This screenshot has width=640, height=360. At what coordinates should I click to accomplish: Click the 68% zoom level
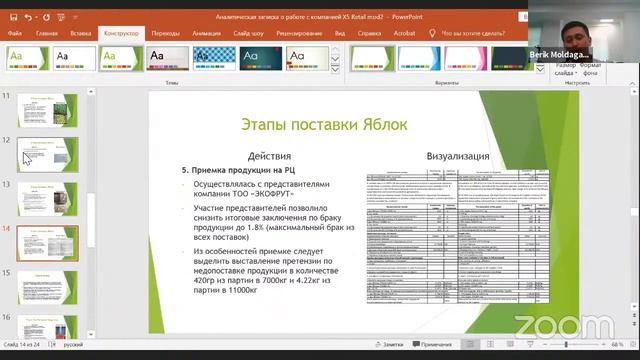[617, 344]
